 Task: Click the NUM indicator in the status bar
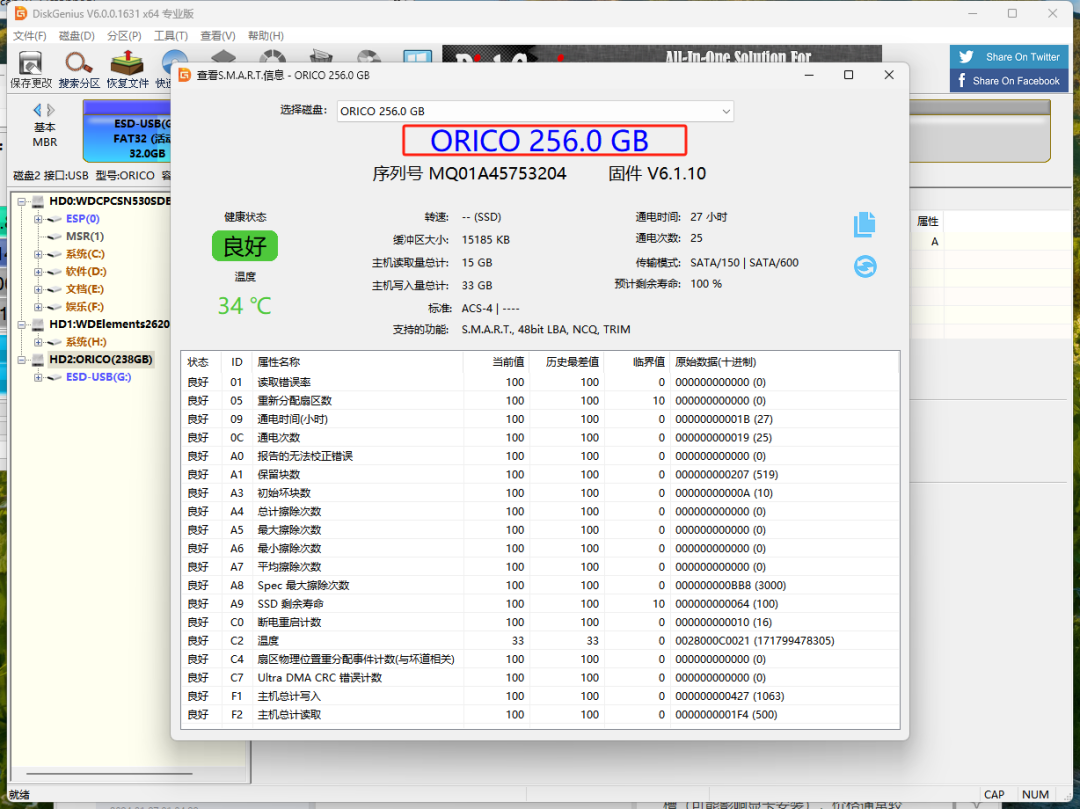[x=1035, y=795]
